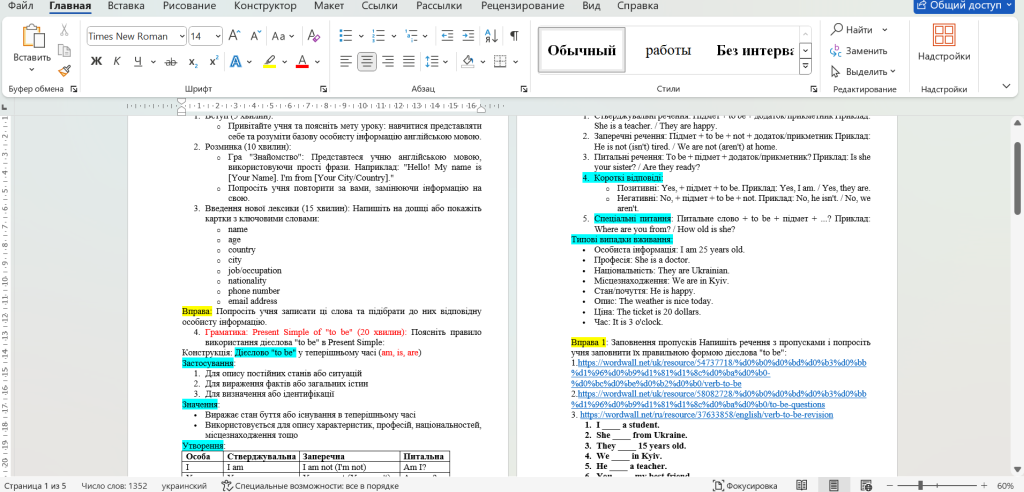1024x492 pixels.
Task: Click the red font color swatch
Action: [301, 62]
